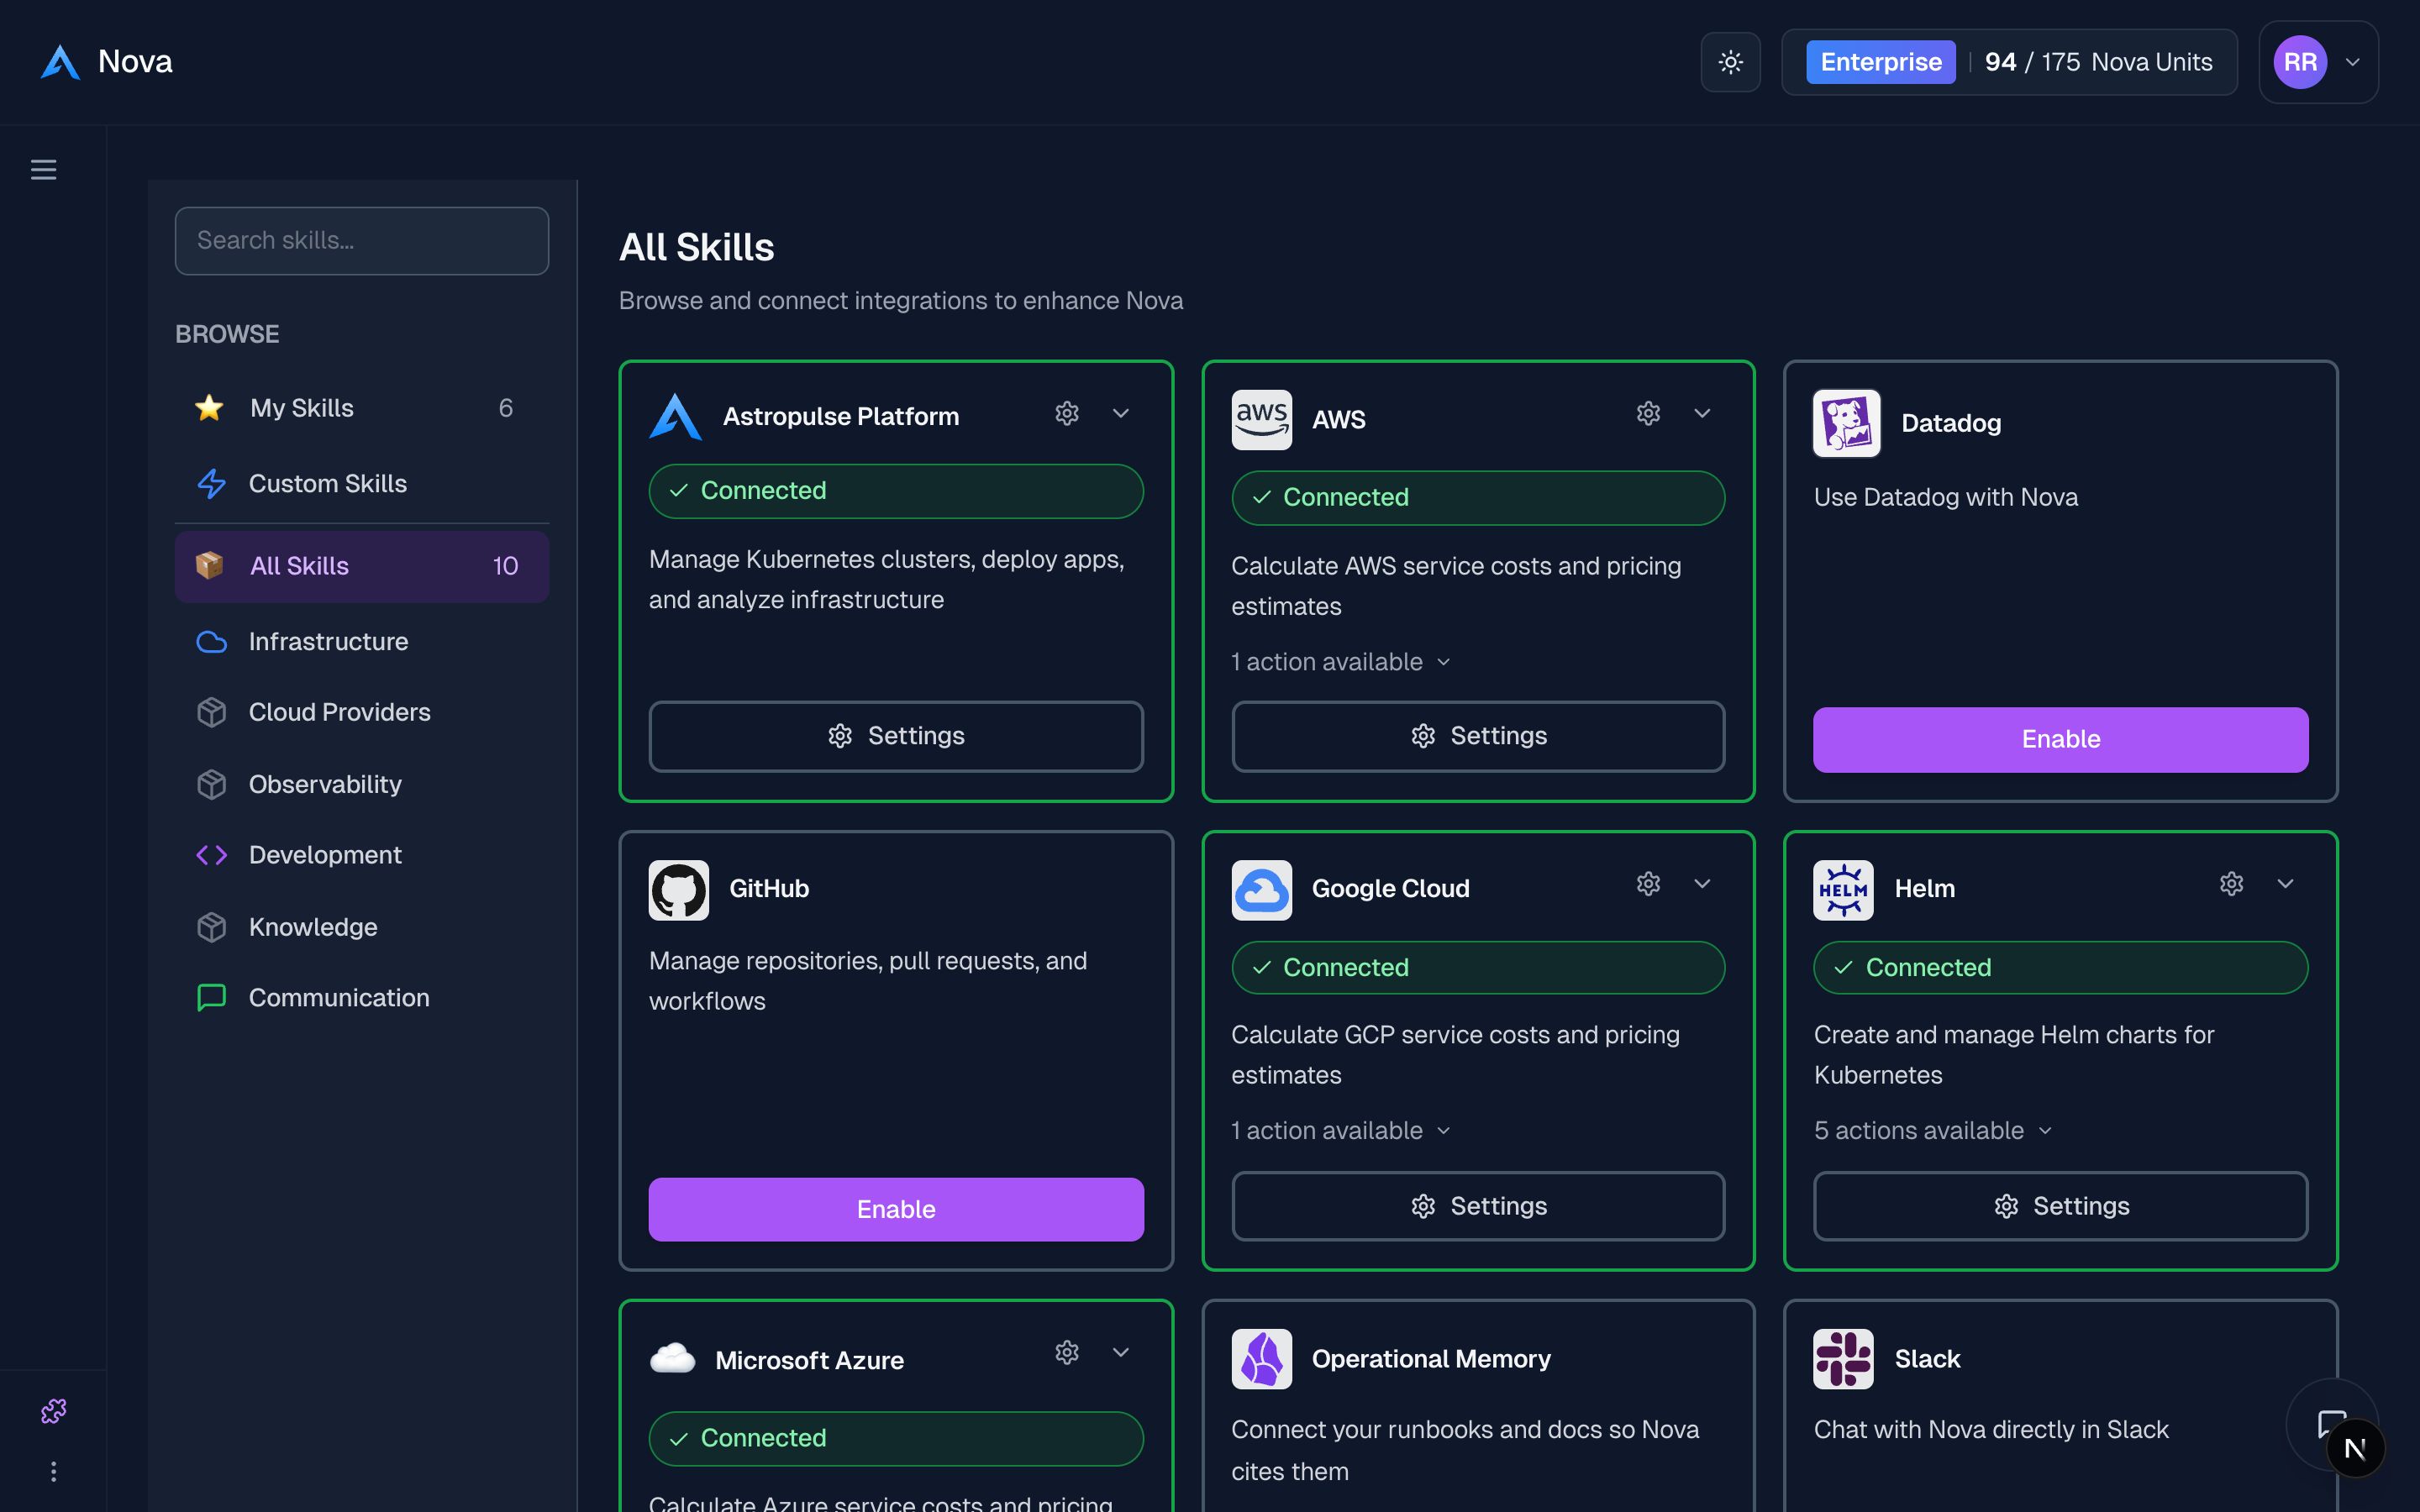Click the '94 / 175 Nova Units' usage text
Image resolution: width=2420 pixels, height=1512 pixels.
pos(2098,62)
